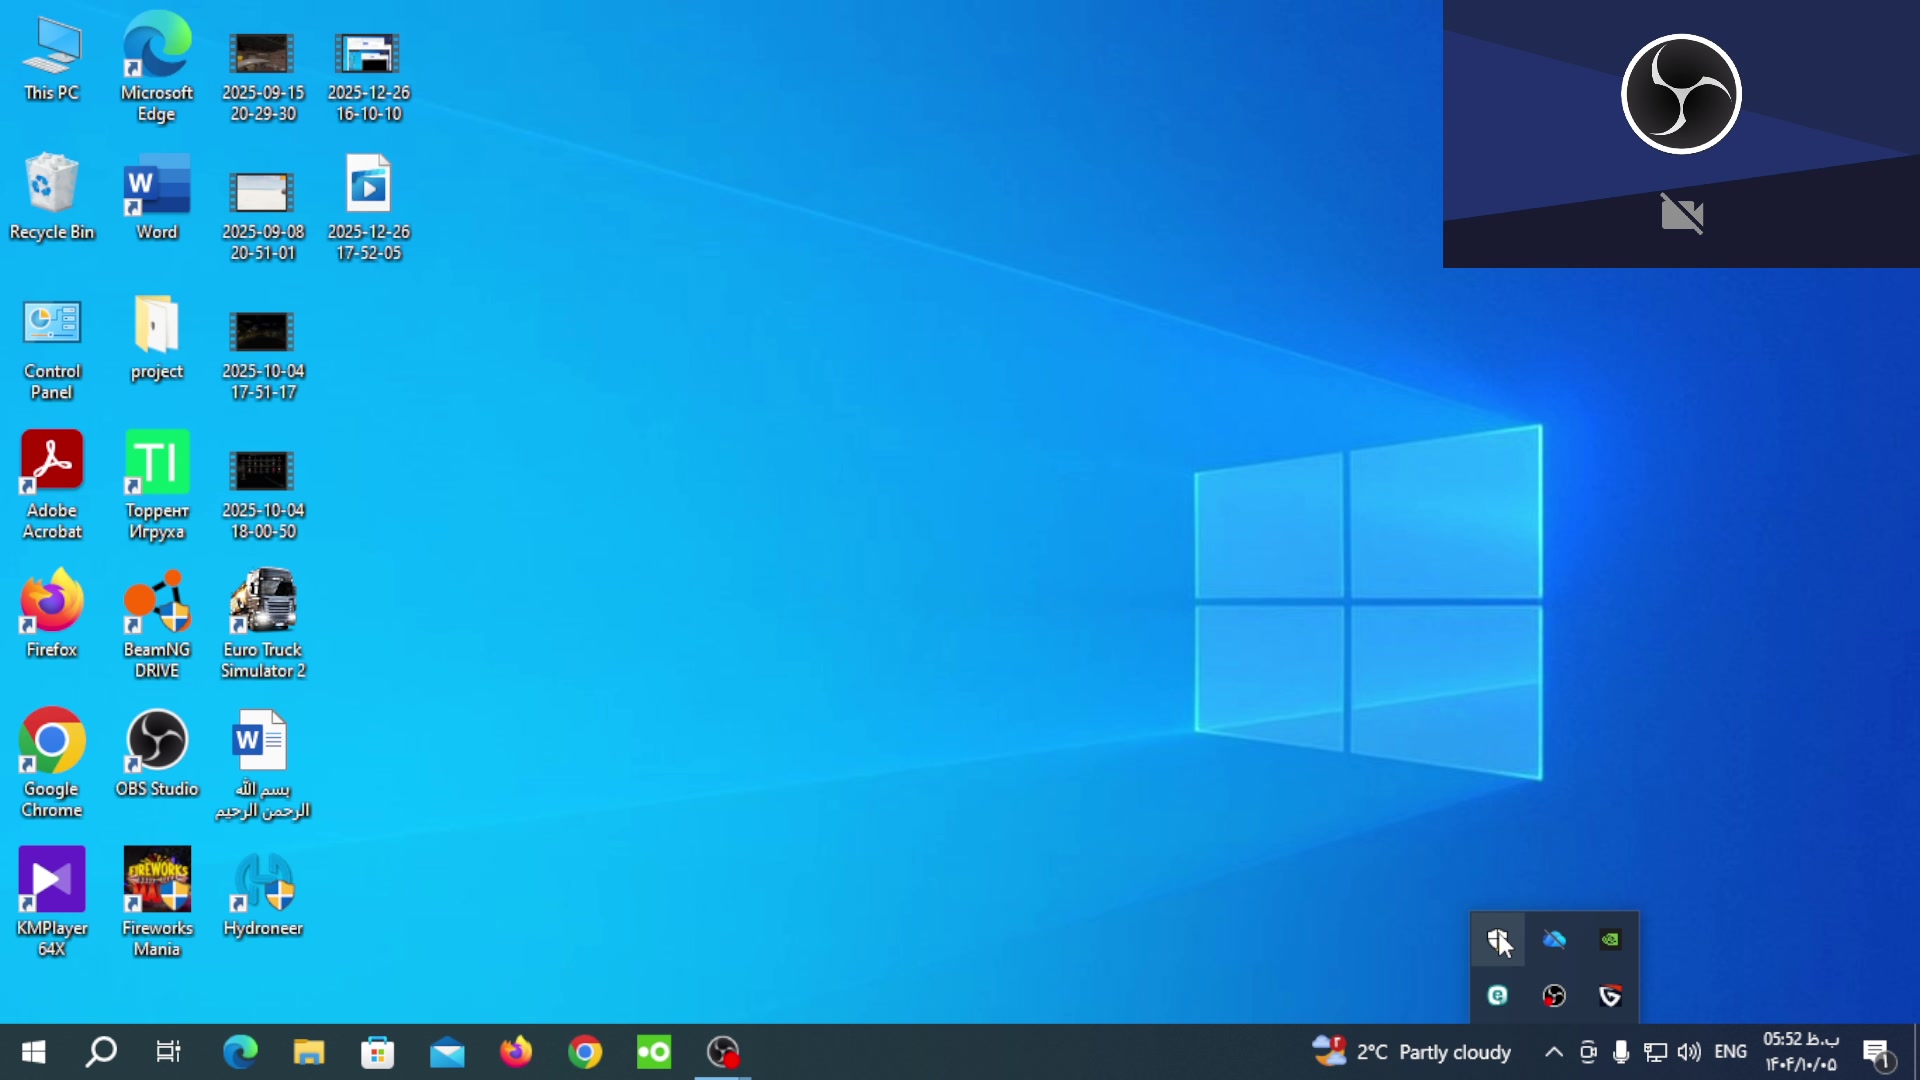Click the ESET tray icon
The height and width of the screenshot is (1080, 1920).
(x=1497, y=995)
